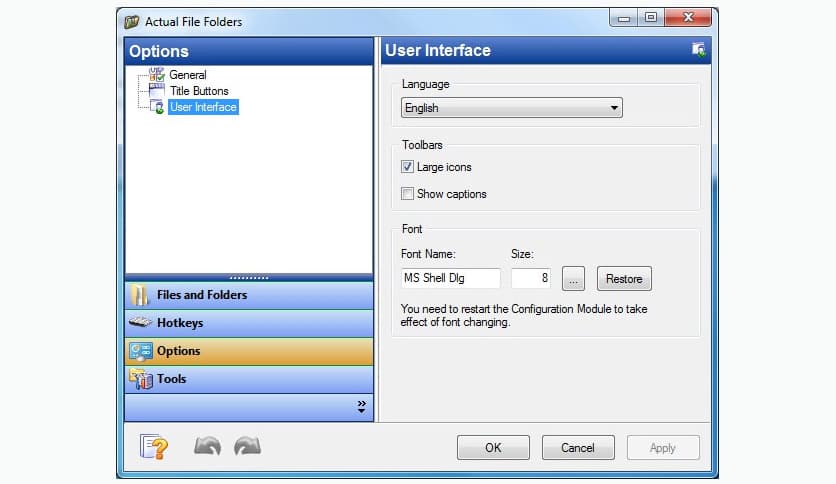The height and width of the screenshot is (484, 836).
Task: Click the General tree item icon
Action: click(157, 75)
